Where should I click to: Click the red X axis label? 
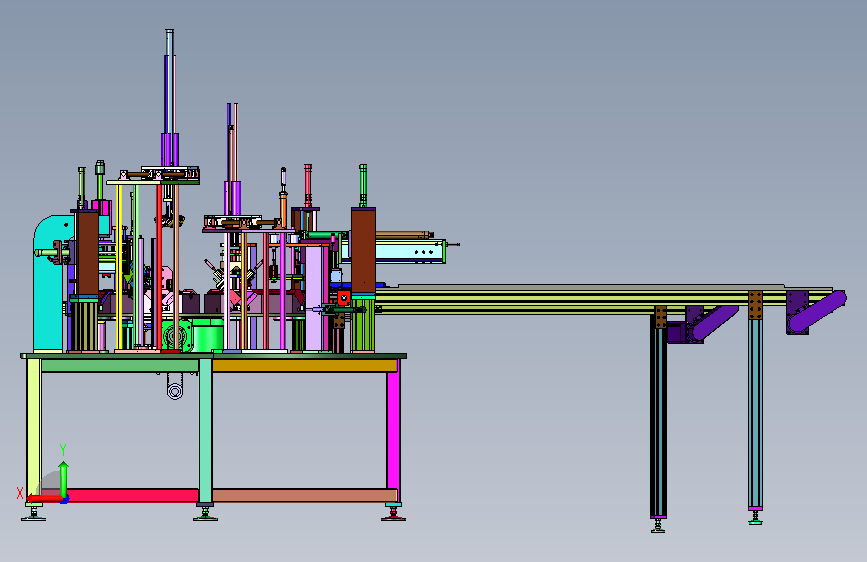(20, 493)
